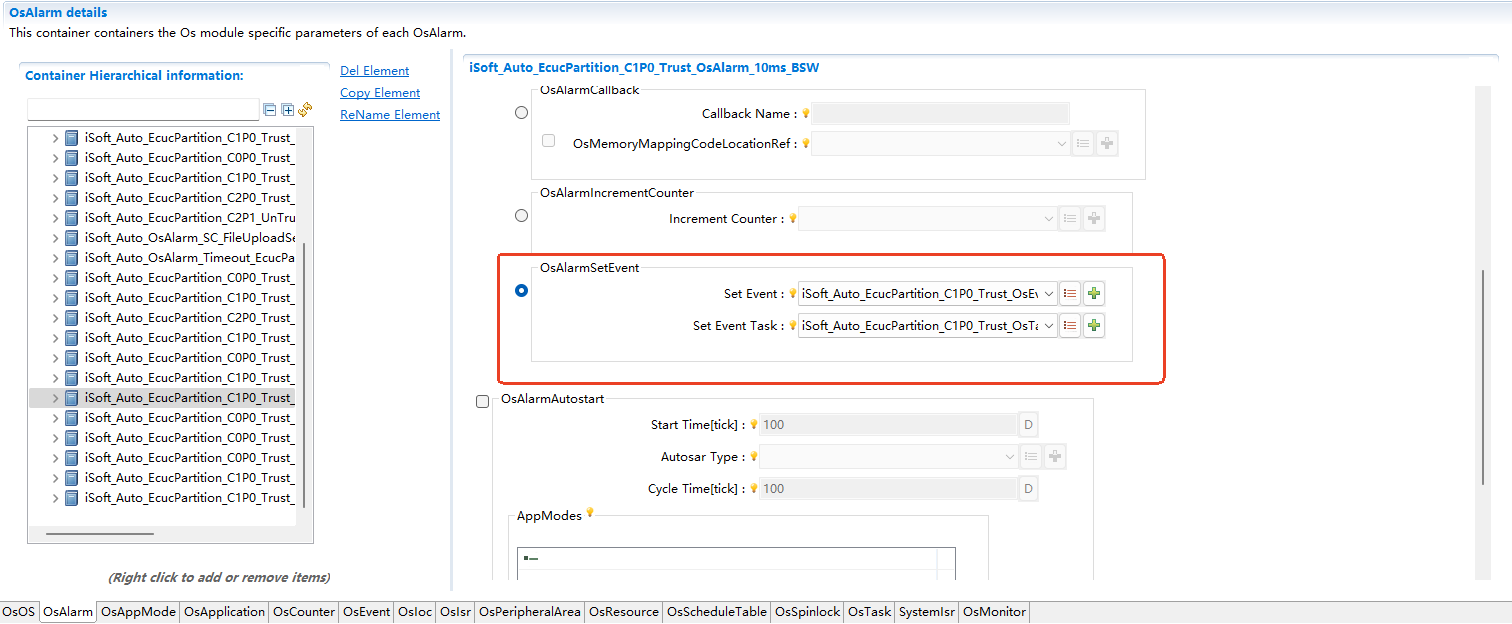This screenshot has width=1512, height=624.
Task: Open the Set Event dropdown
Action: click(1048, 294)
